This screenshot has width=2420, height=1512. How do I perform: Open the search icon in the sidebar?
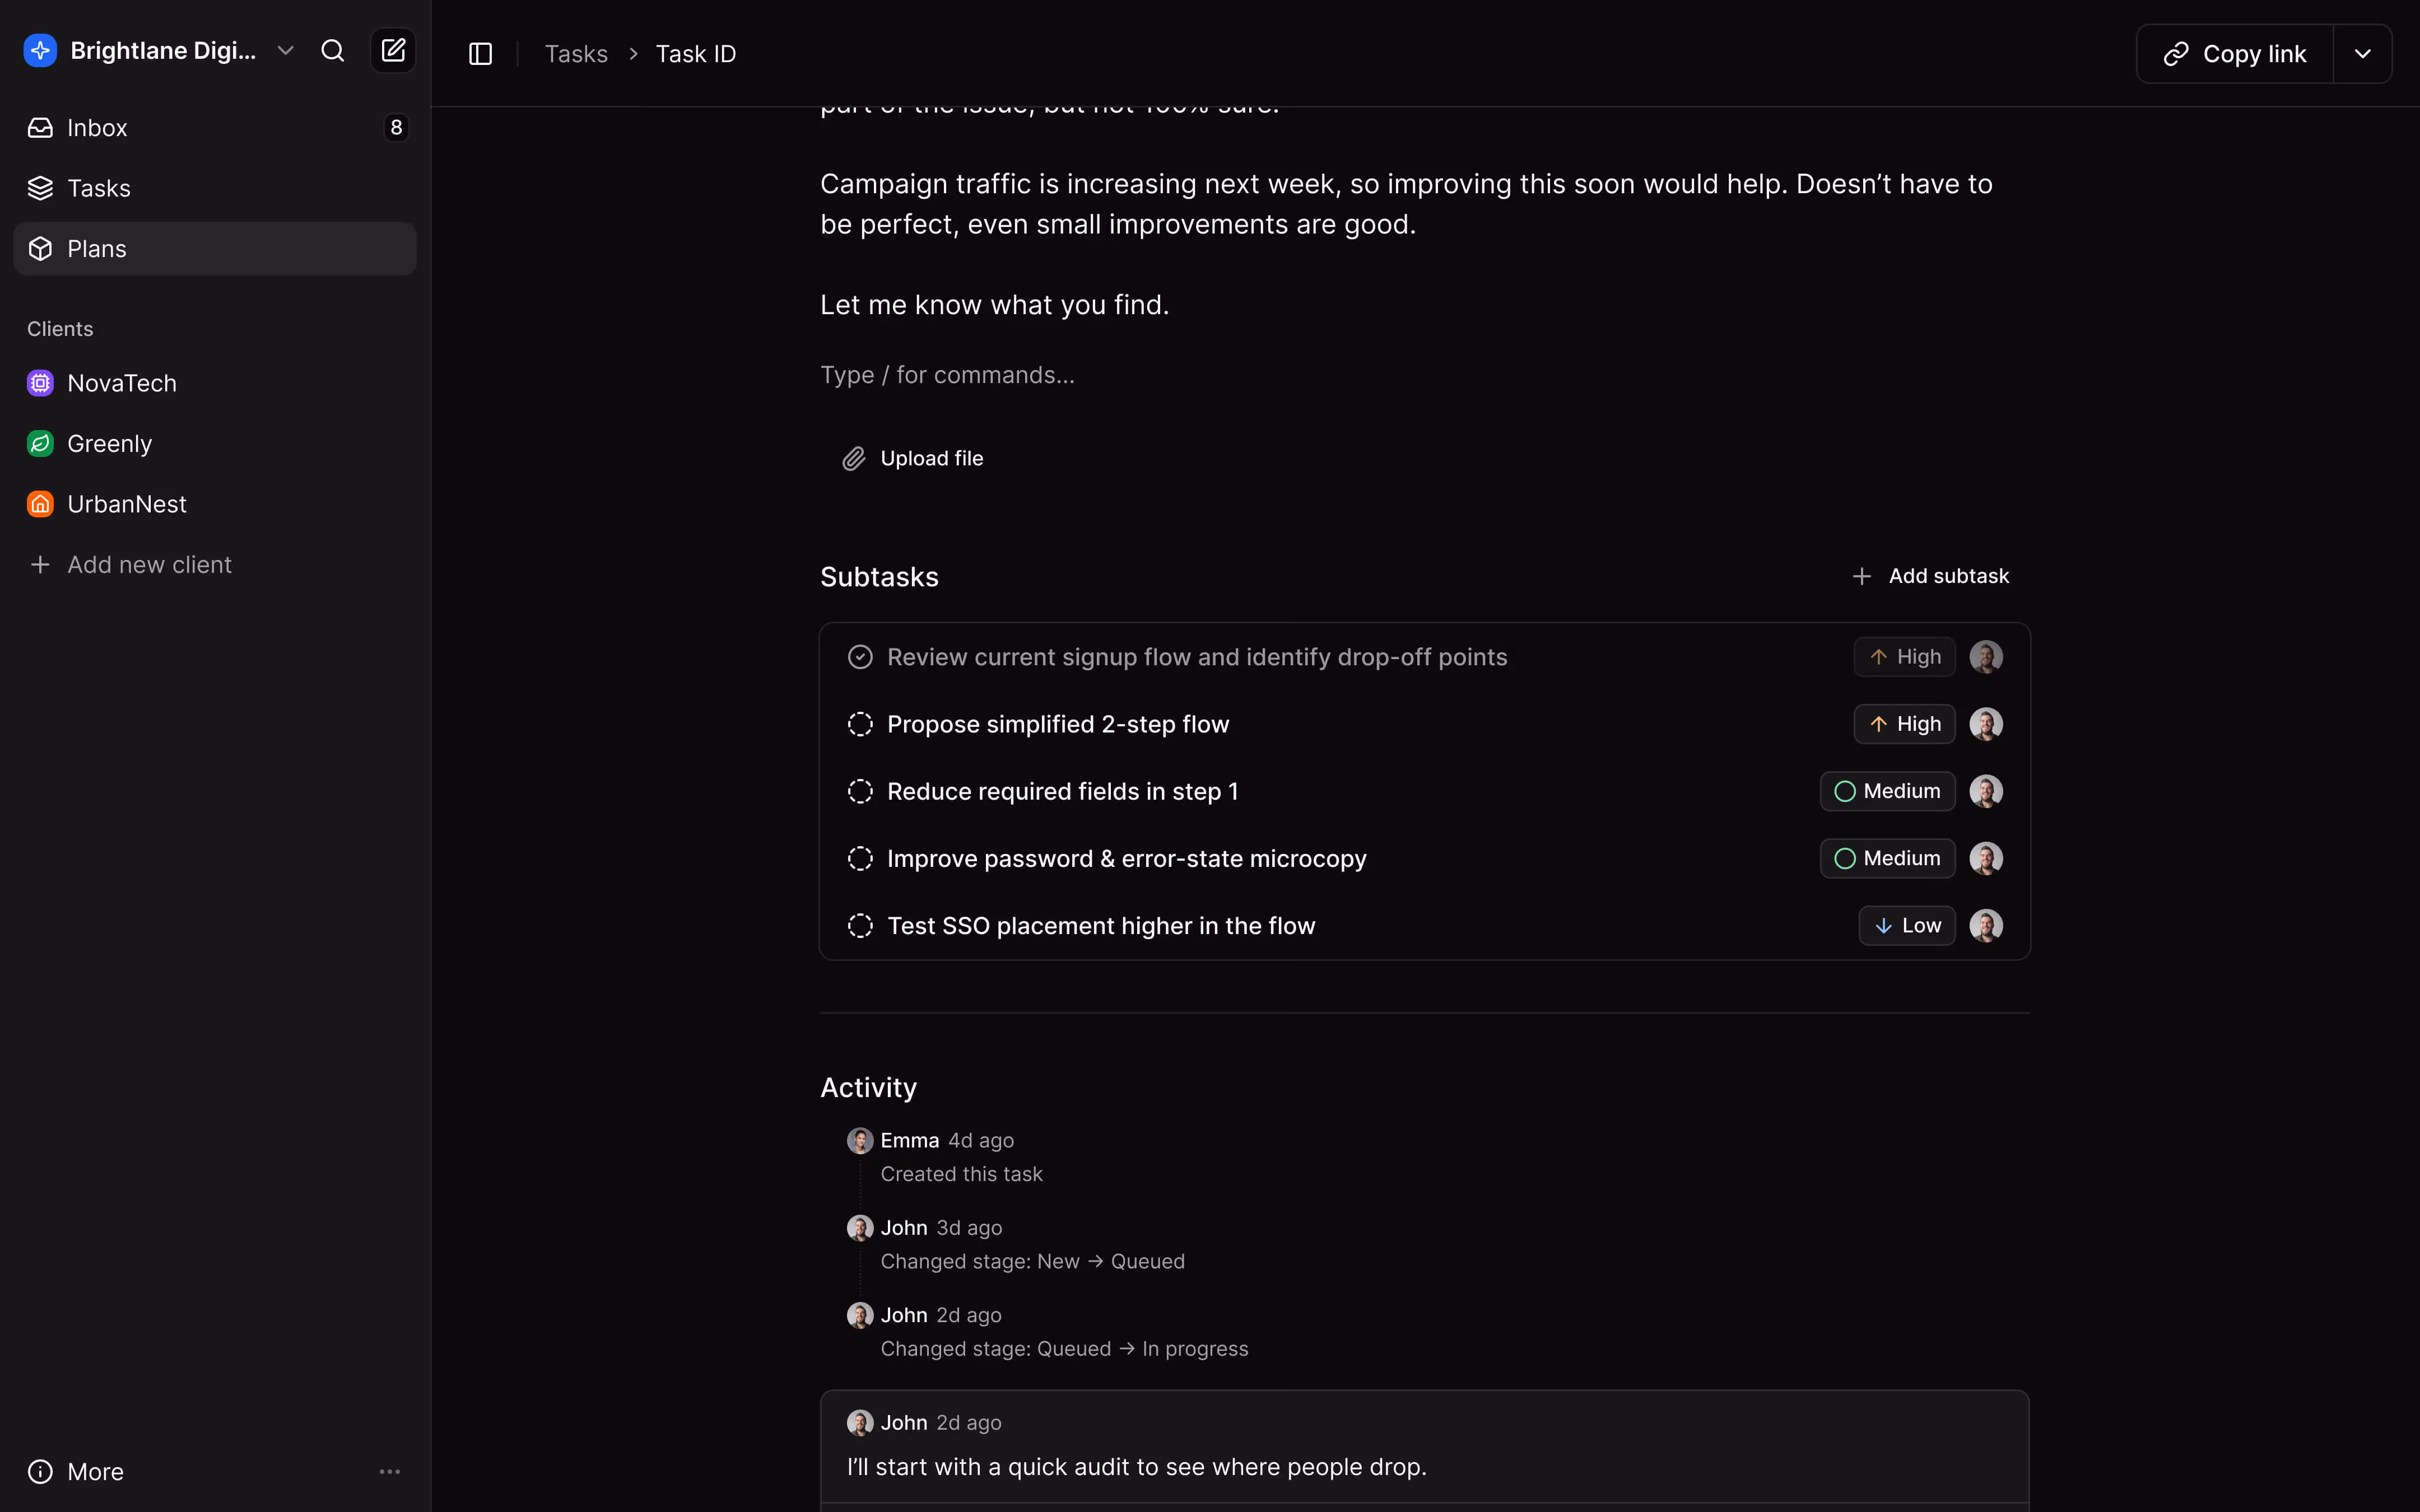[x=332, y=50]
